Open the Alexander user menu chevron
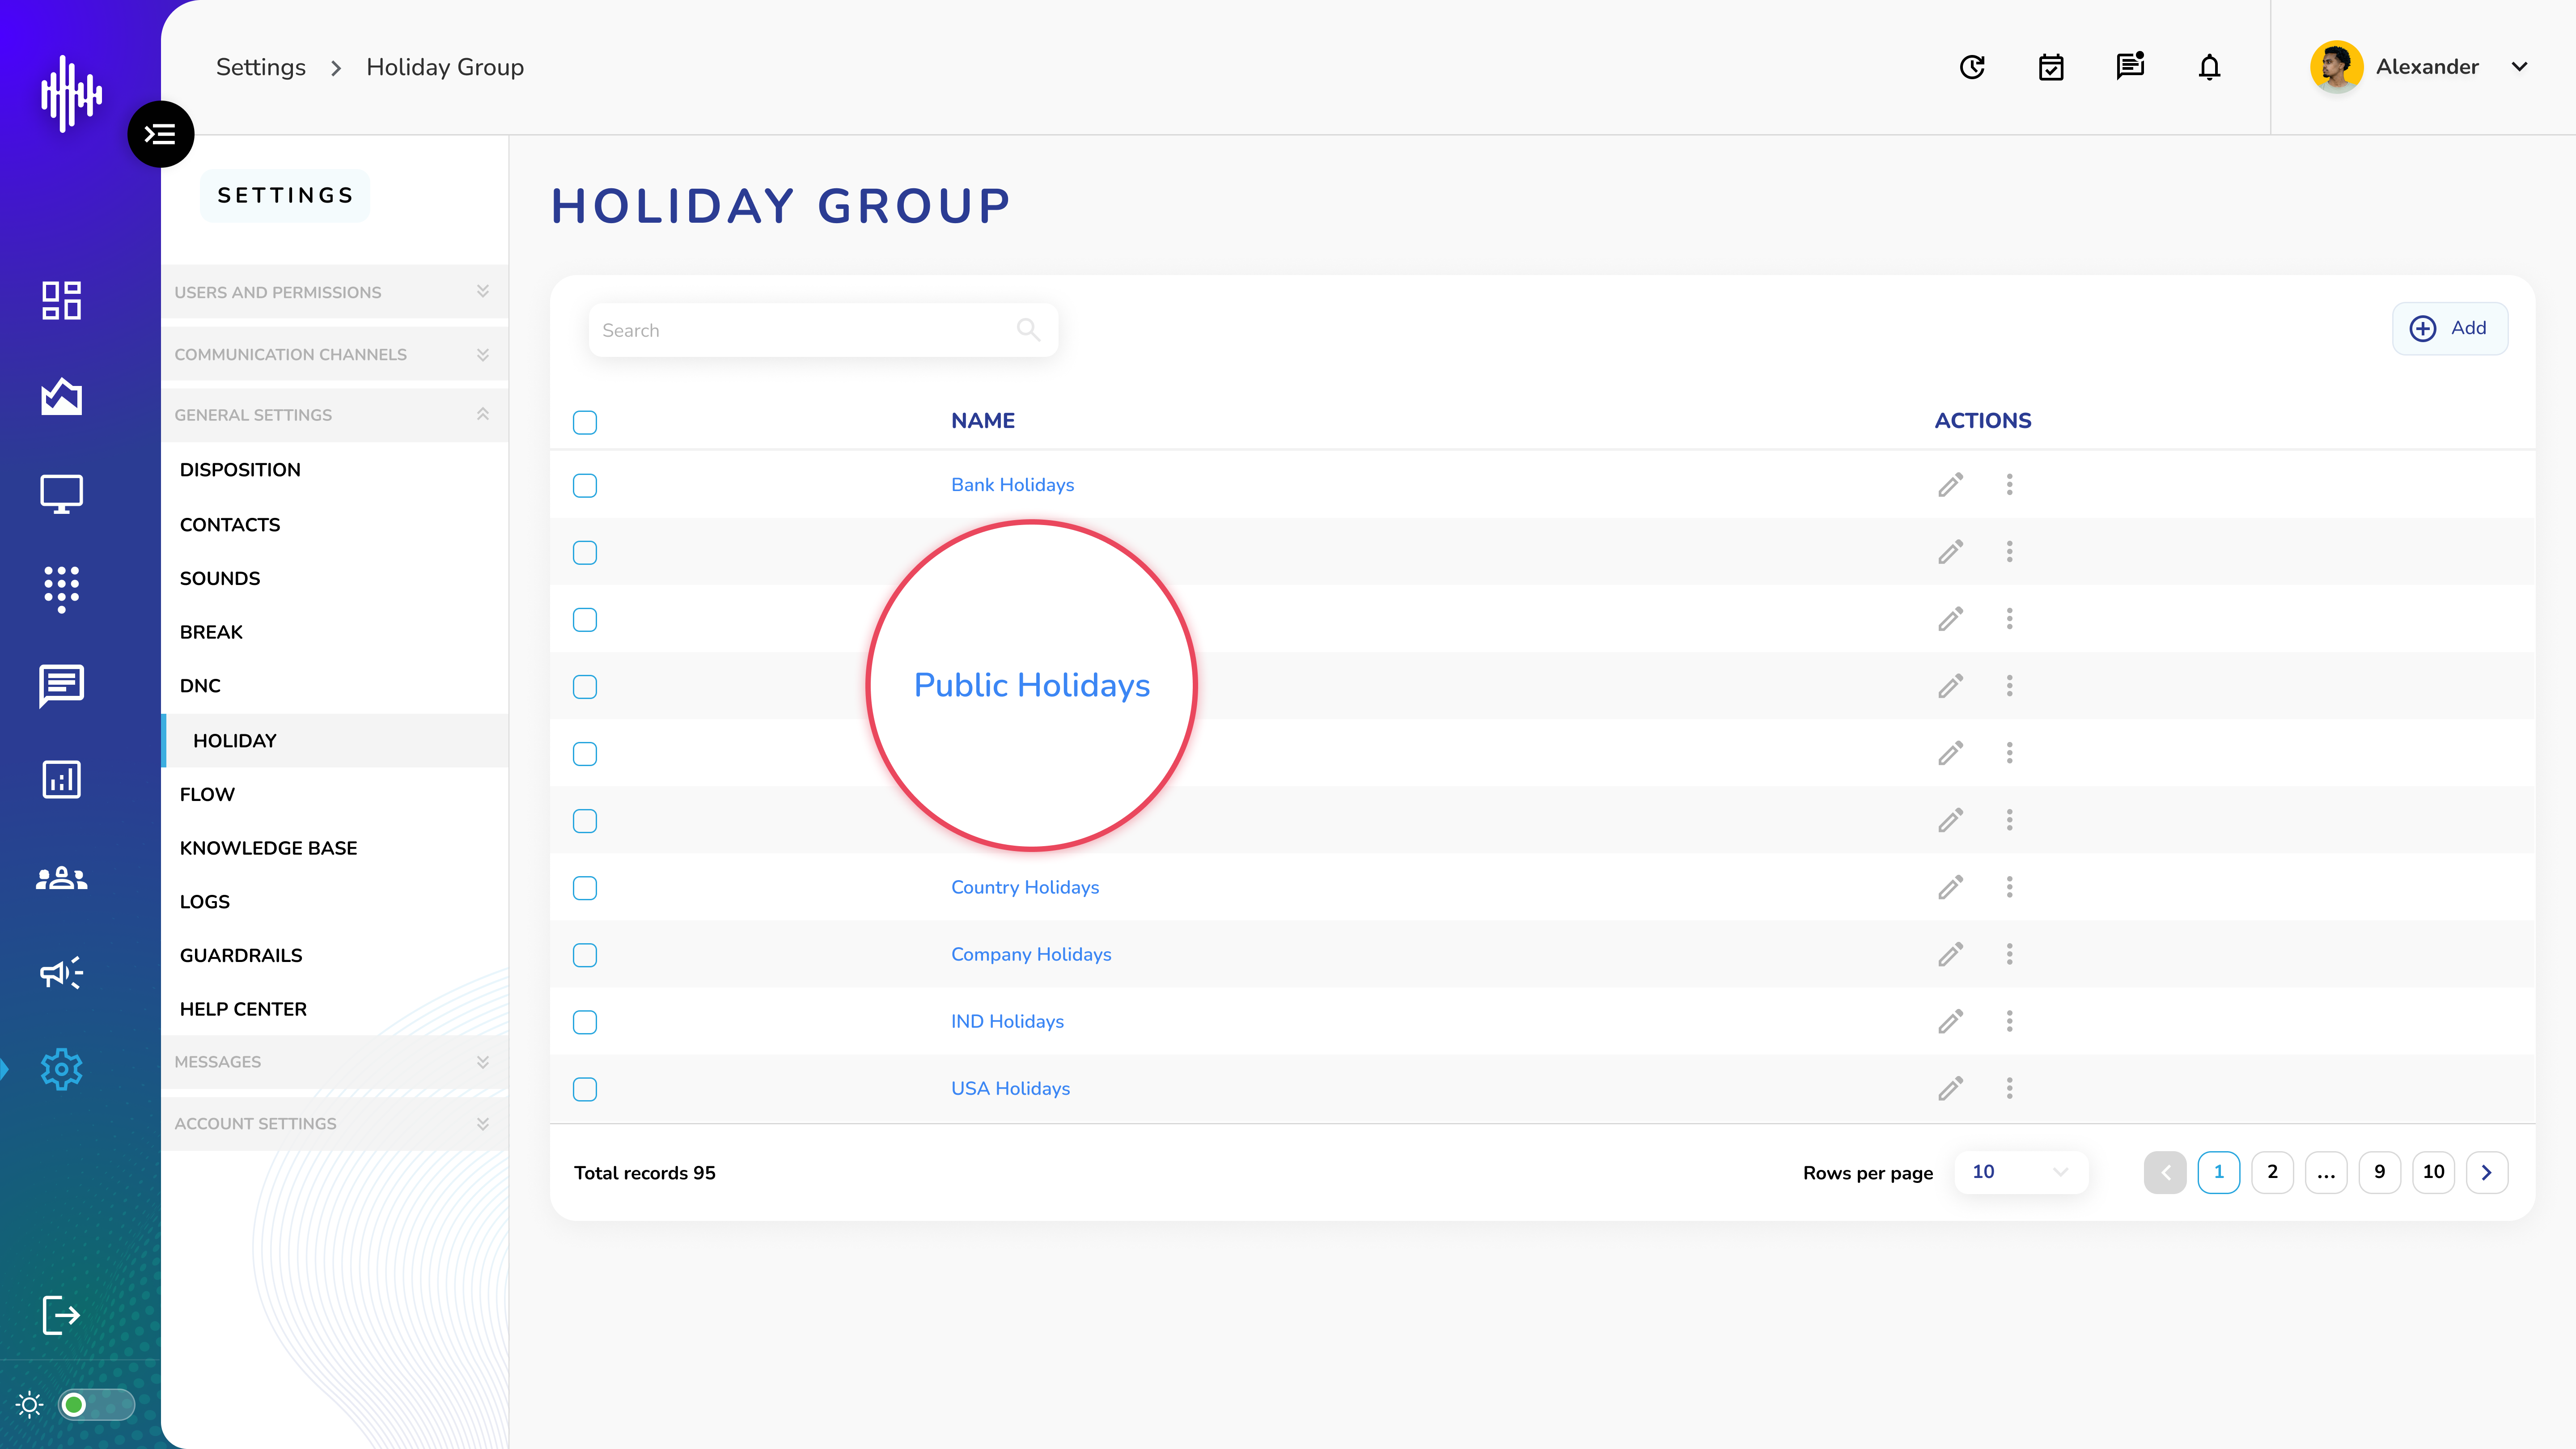Image resolution: width=2576 pixels, height=1449 pixels. pos(2520,67)
